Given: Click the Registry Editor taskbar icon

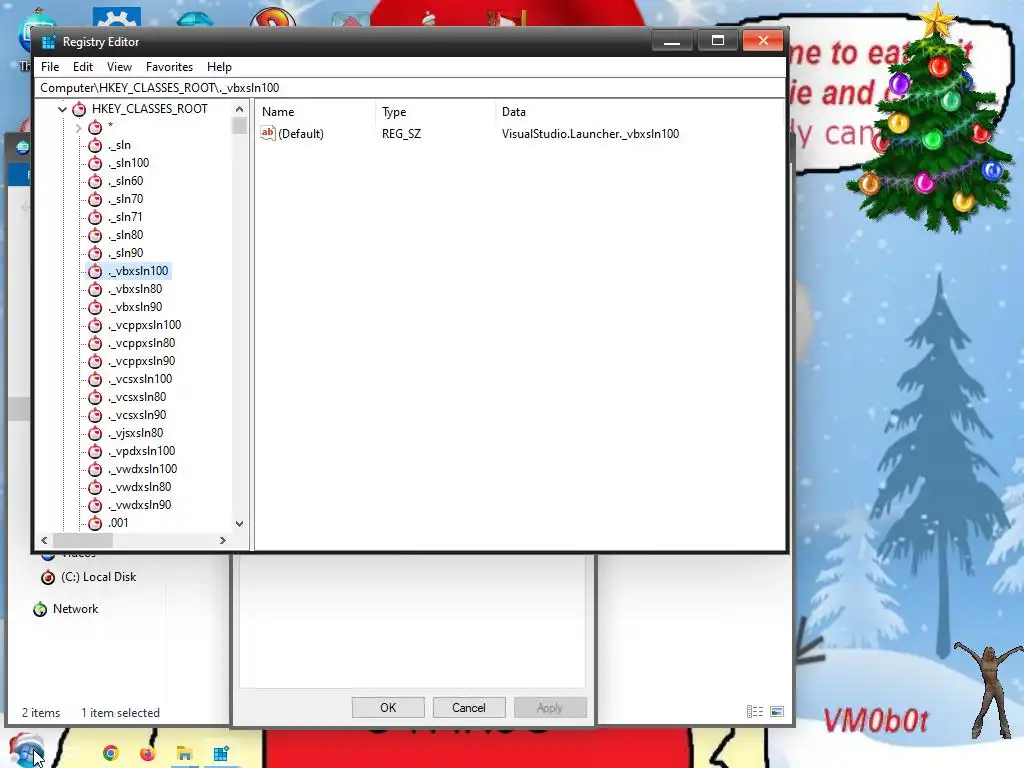Looking at the screenshot, I should click(x=221, y=754).
